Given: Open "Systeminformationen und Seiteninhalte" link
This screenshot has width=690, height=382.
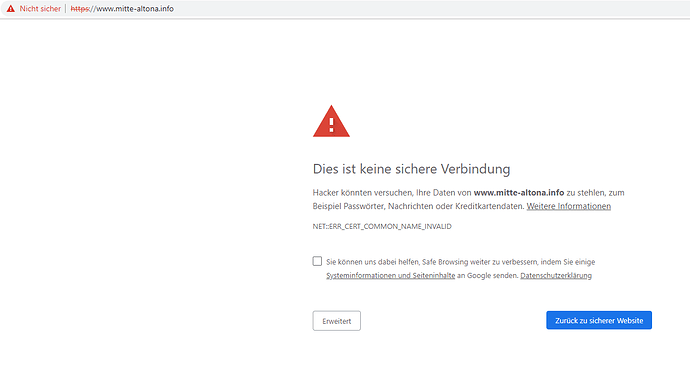Looking at the screenshot, I should (x=390, y=275).
